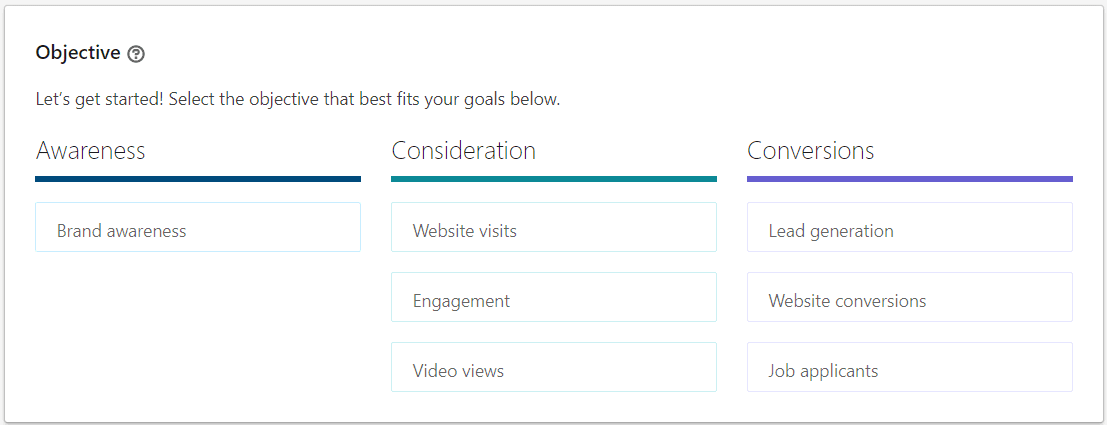
Task: Select the Website conversions objective
Action: click(x=909, y=297)
